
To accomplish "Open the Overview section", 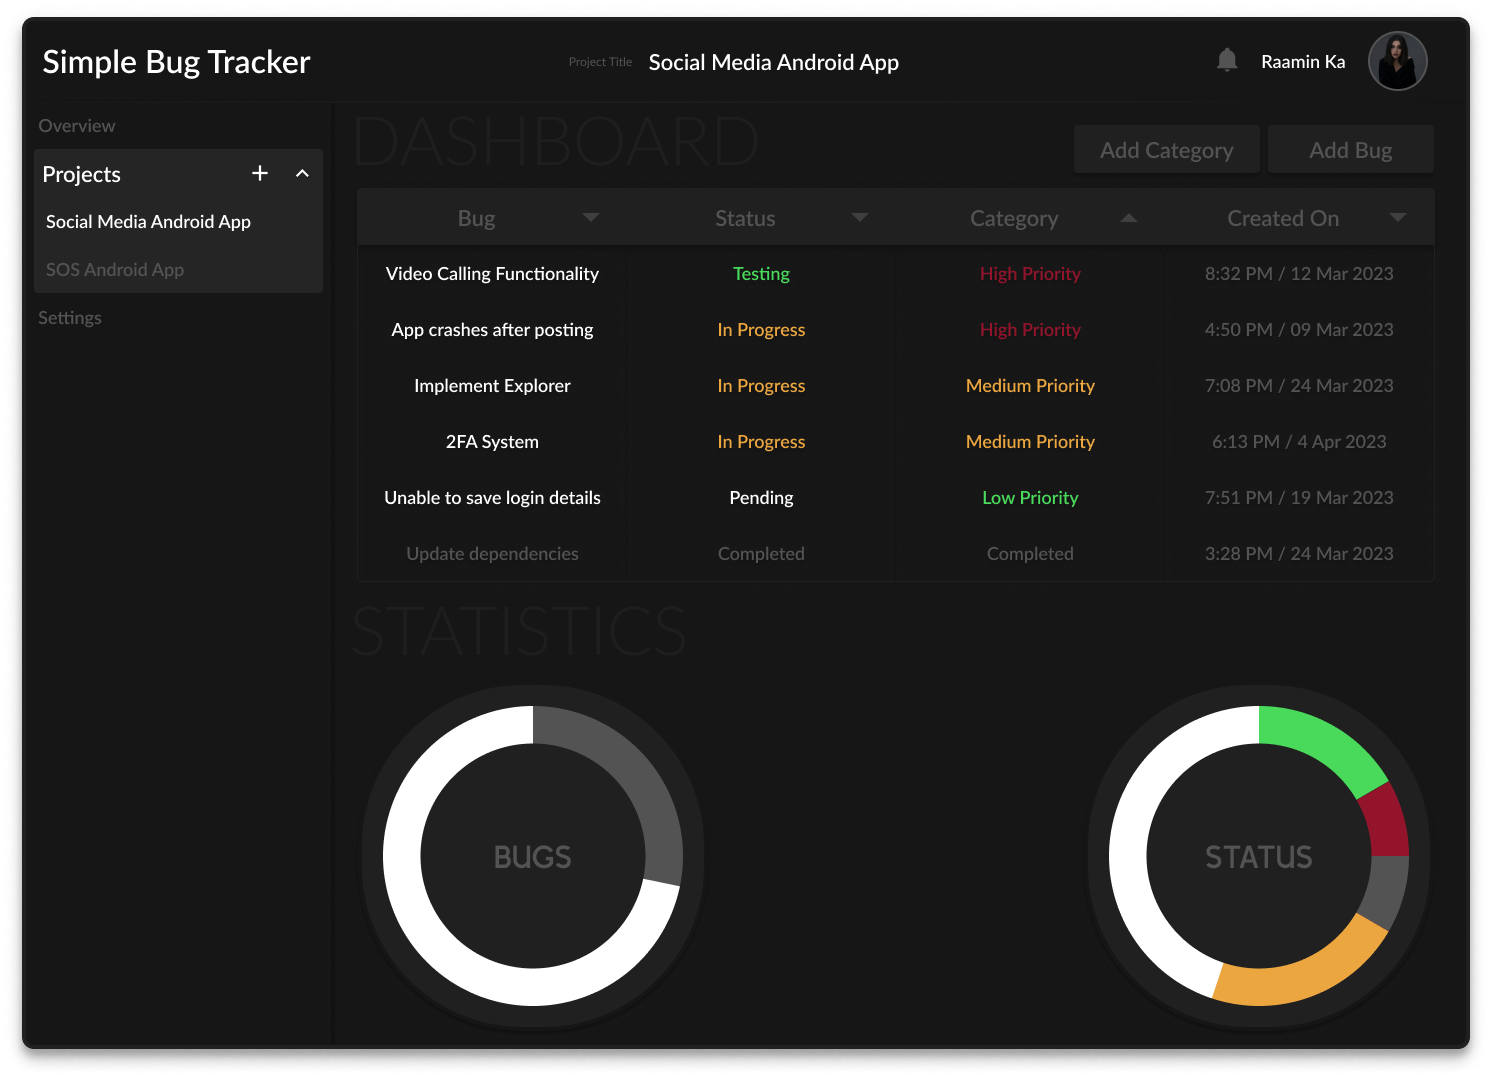I will 76,125.
